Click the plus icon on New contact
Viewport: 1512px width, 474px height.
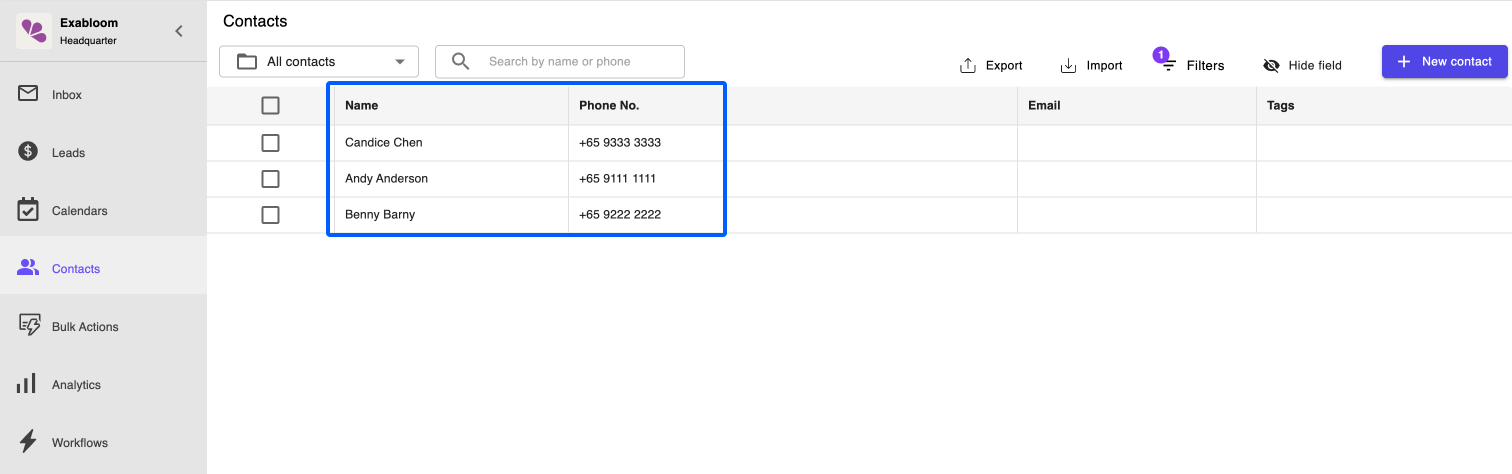[1403, 61]
